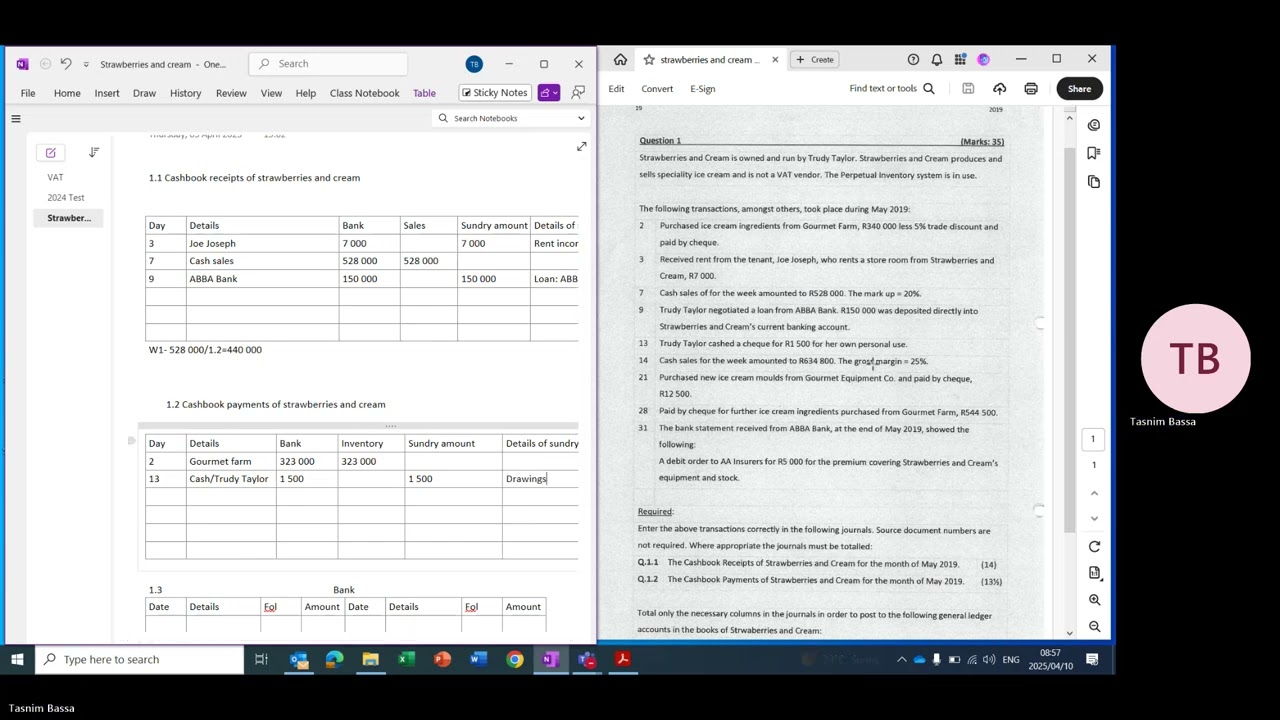Go to Acrobat Home icon
The height and width of the screenshot is (720, 1280).
coord(620,60)
